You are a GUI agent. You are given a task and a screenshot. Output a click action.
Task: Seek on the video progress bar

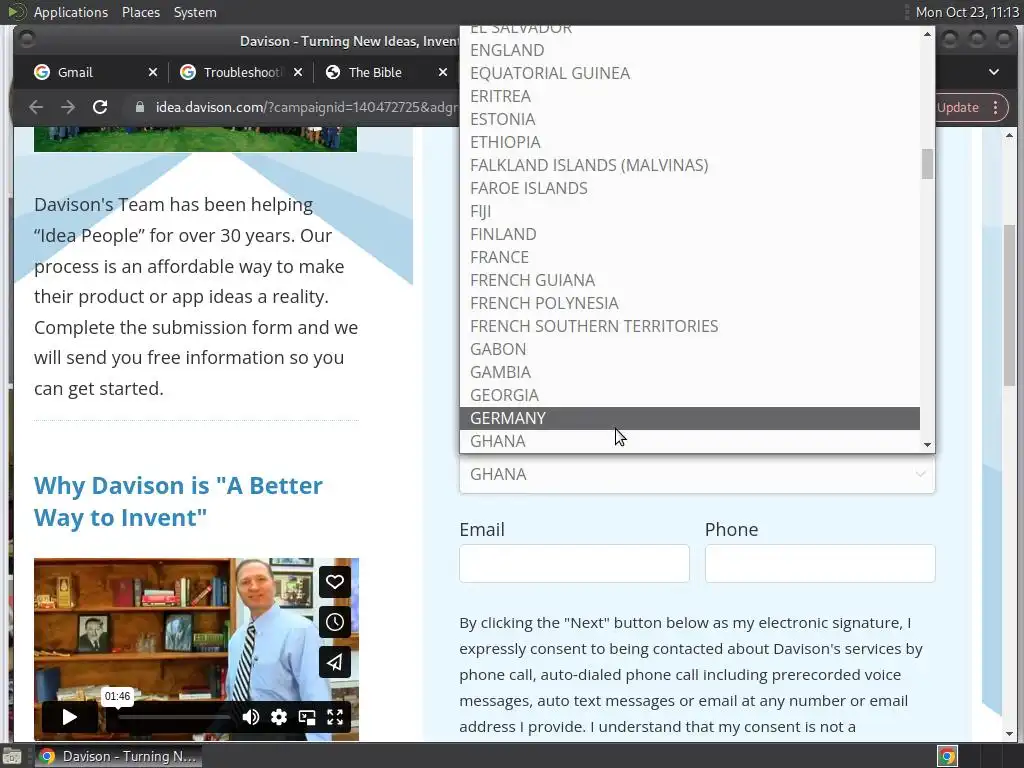pyautogui.click(x=174, y=717)
